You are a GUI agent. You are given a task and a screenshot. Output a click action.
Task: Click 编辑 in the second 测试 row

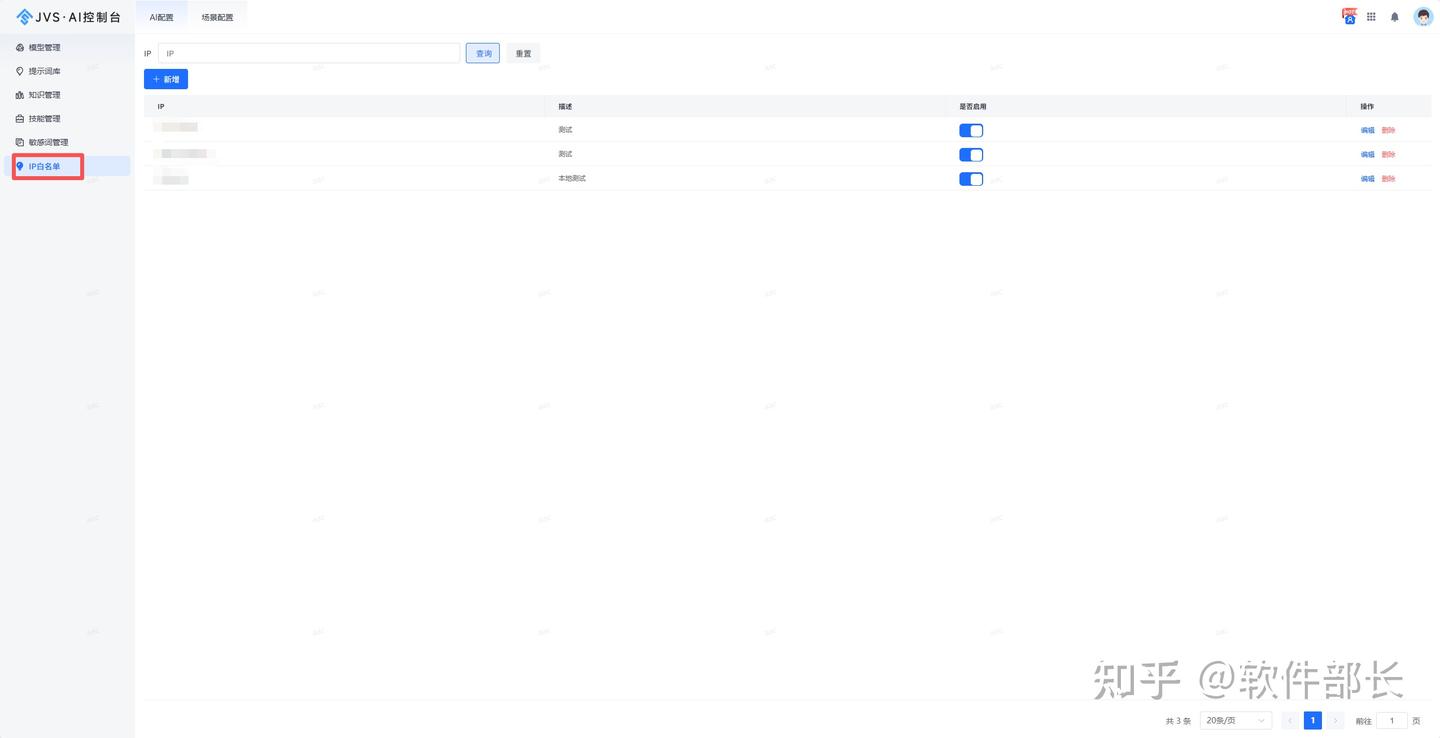tap(1367, 154)
